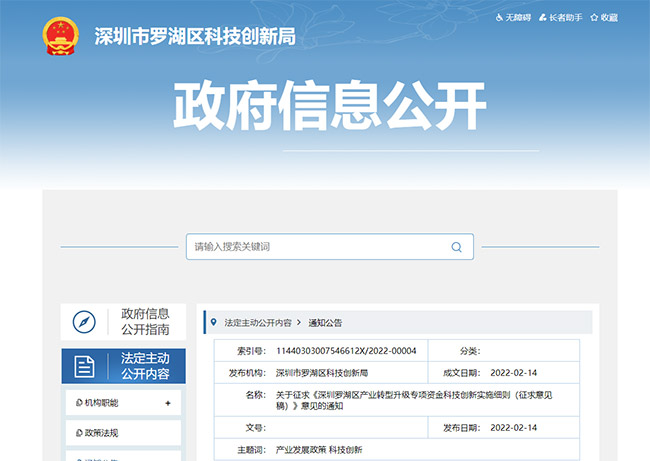This screenshot has height=461, width=650.
Task: Click the national emblem logo
Action: [61, 36]
